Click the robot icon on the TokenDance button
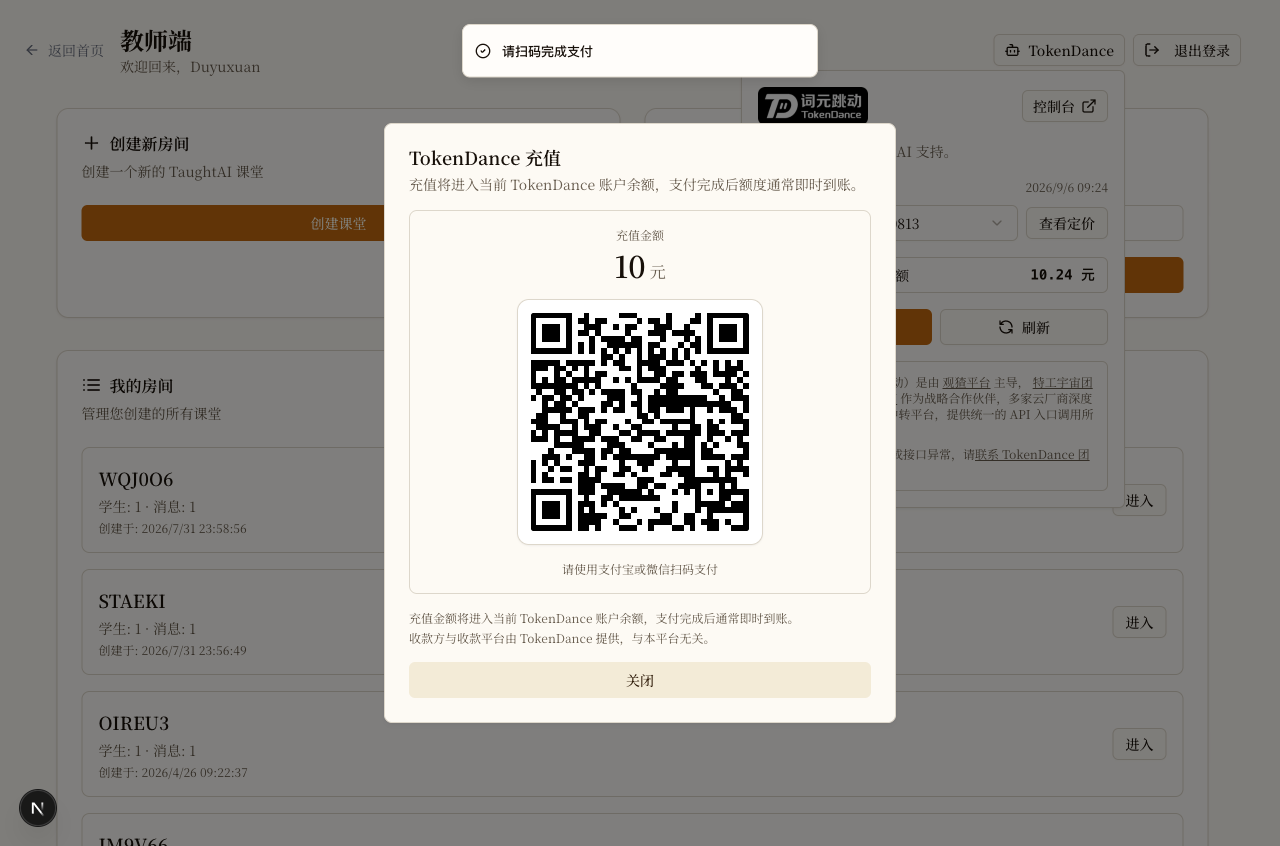The width and height of the screenshot is (1280, 846). pyautogui.click(x=1012, y=50)
